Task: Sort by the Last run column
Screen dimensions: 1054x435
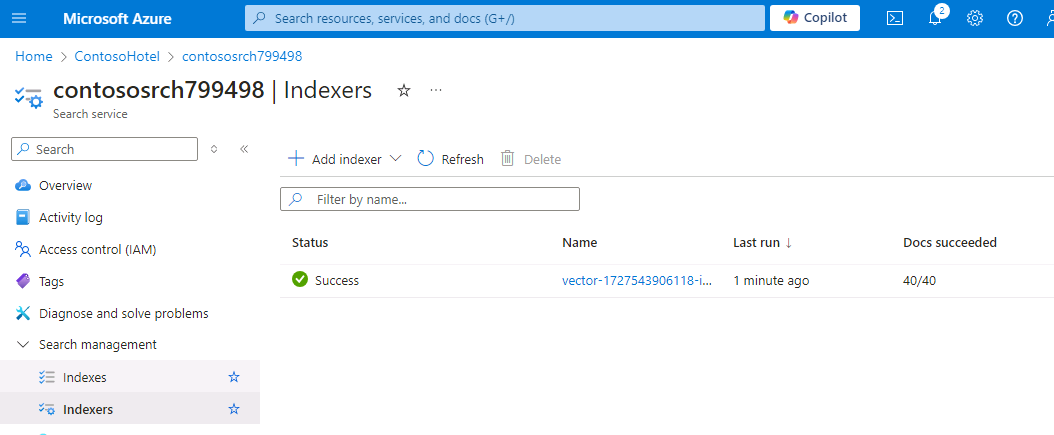Action: [x=756, y=243]
